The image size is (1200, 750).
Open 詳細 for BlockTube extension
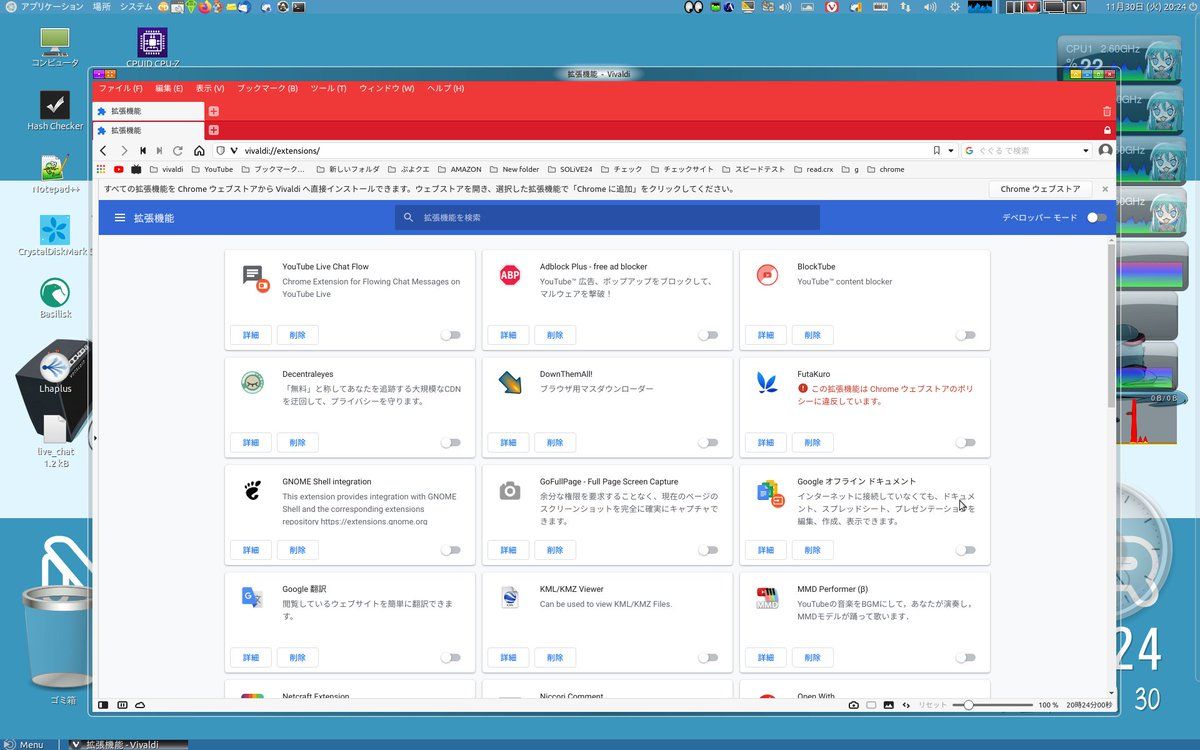click(765, 335)
